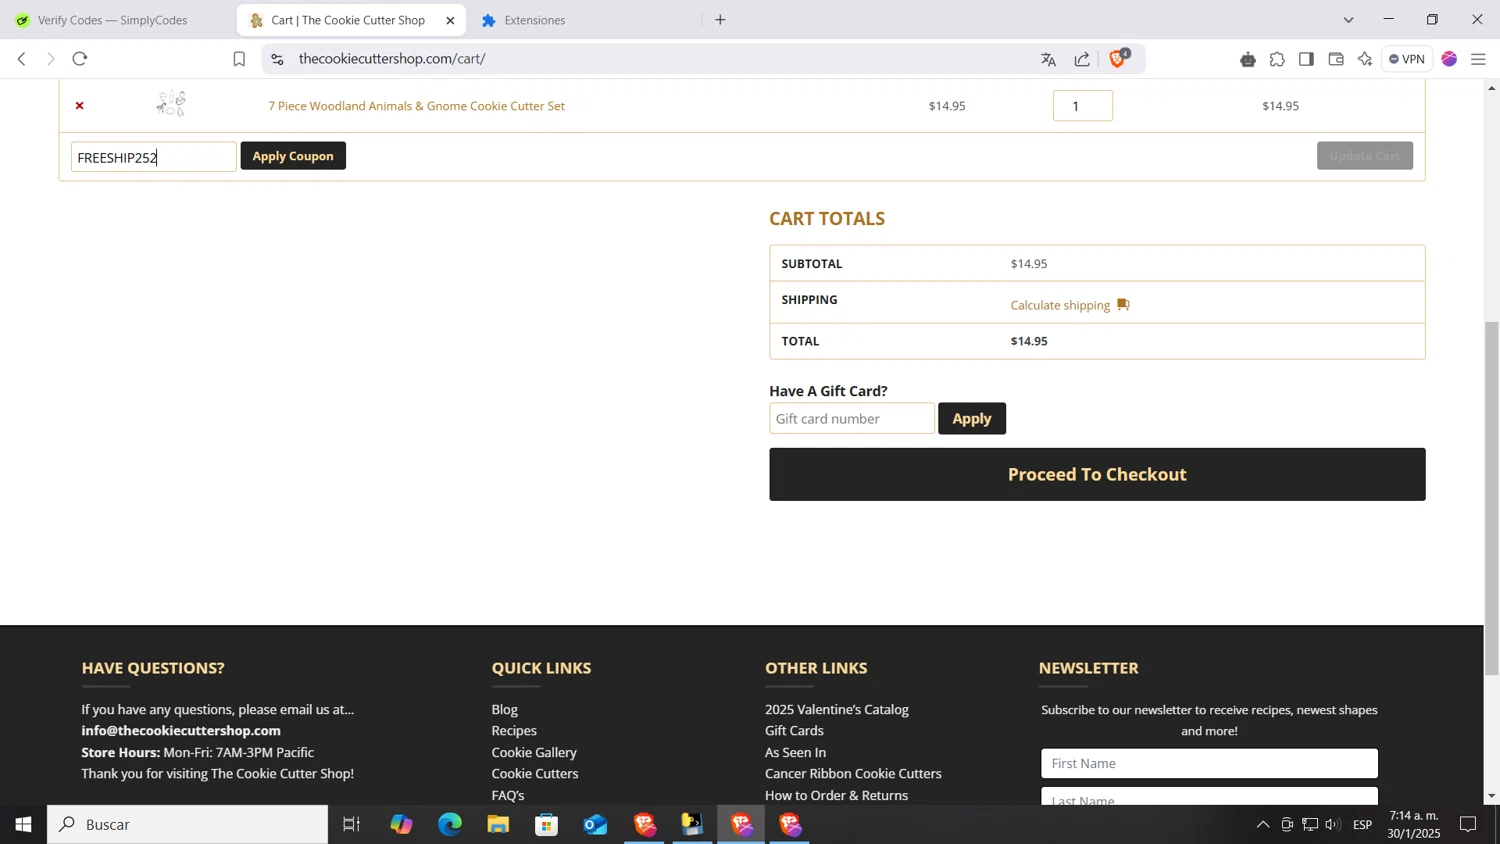Open the extension icon left of puzzle

(1247, 59)
